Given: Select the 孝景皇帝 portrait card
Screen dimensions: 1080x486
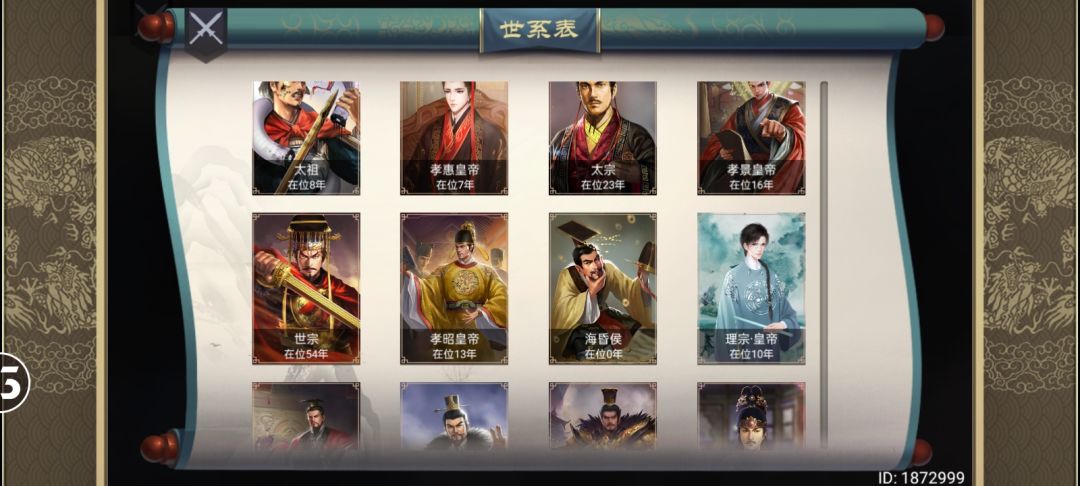Looking at the screenshot, I should point(751,138).
